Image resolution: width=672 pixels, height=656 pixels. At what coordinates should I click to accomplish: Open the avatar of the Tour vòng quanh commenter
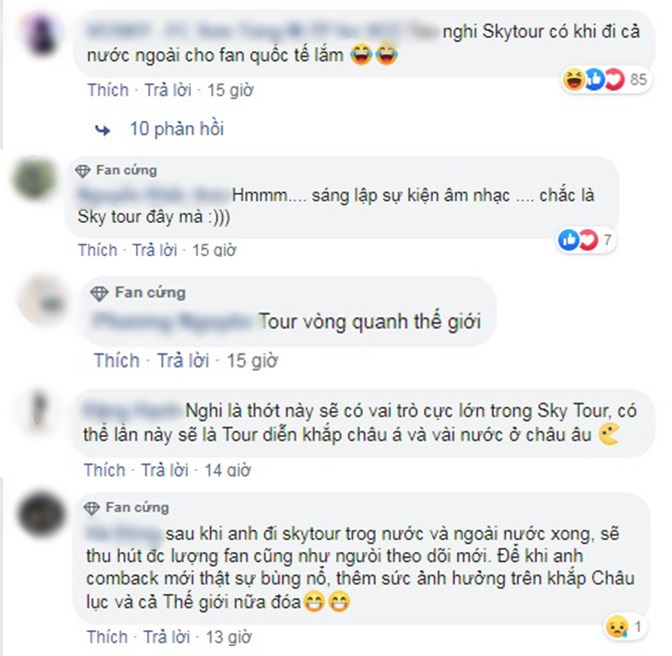click(43, 301)
